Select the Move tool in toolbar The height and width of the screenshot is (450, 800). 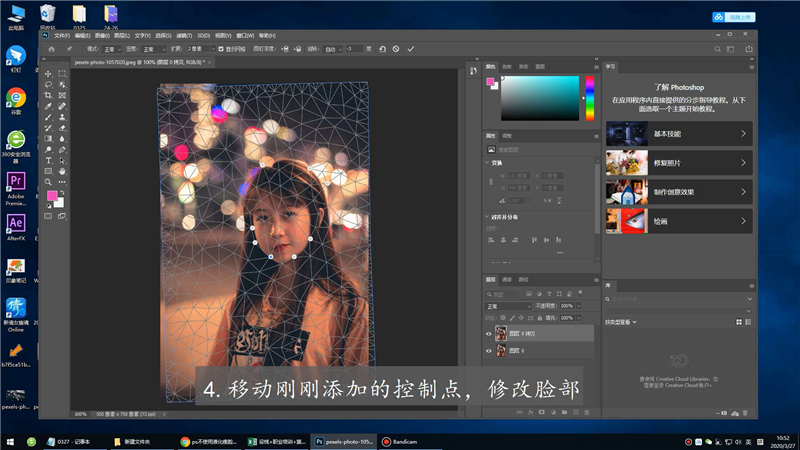click(49, 74)
